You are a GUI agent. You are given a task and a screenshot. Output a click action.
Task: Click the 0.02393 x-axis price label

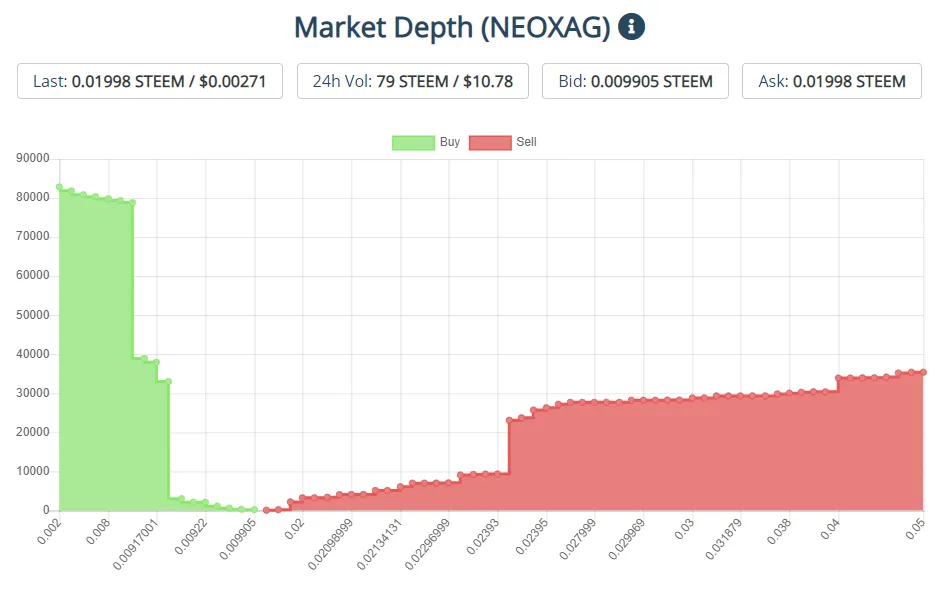click(x=483, y=536)
